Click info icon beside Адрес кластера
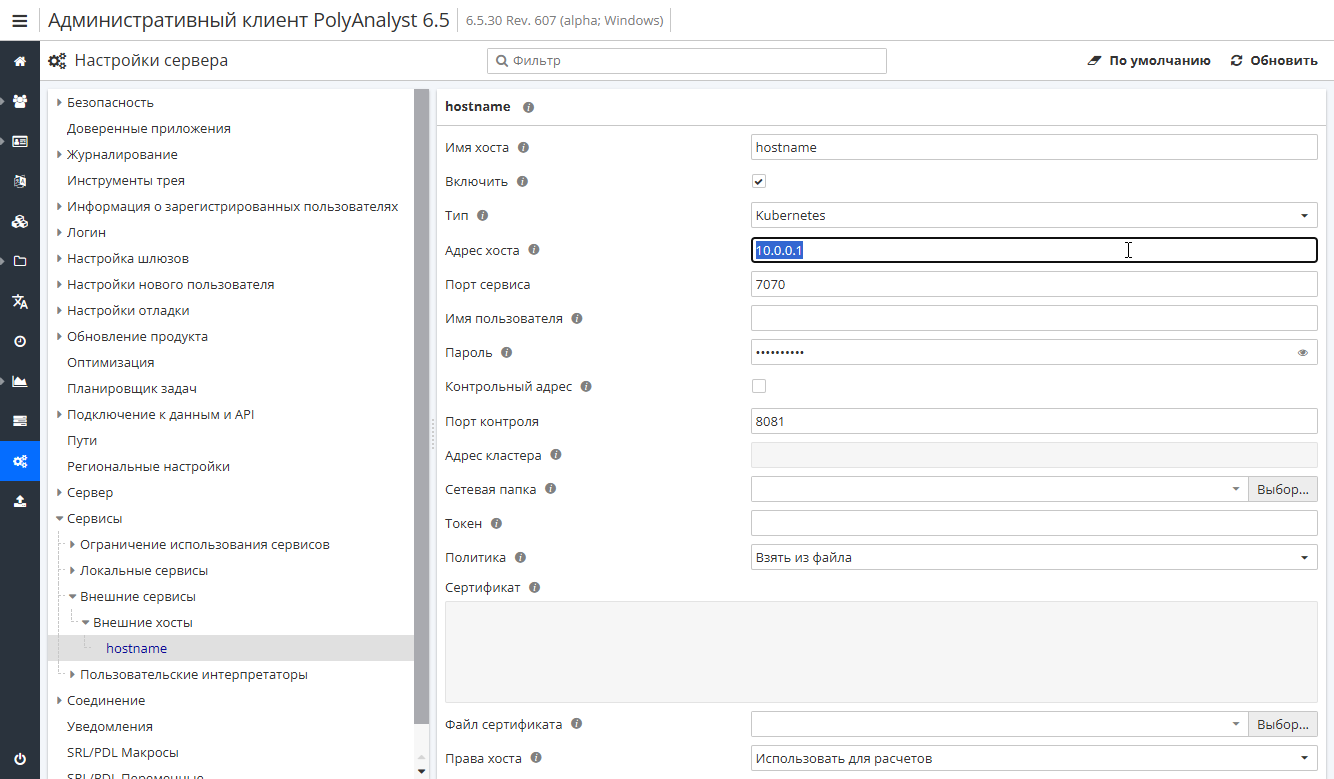 (556, 455)
